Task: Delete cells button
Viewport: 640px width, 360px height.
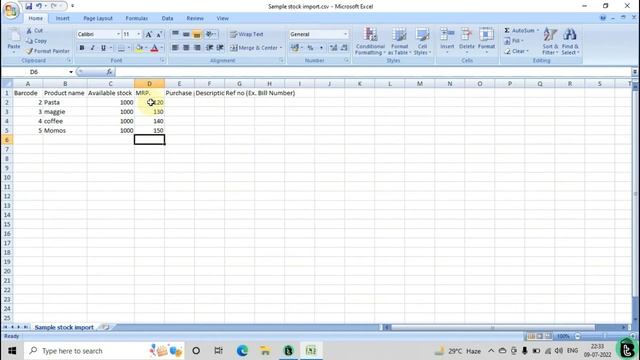Action: pyautogui.click(x=467, y=40)
